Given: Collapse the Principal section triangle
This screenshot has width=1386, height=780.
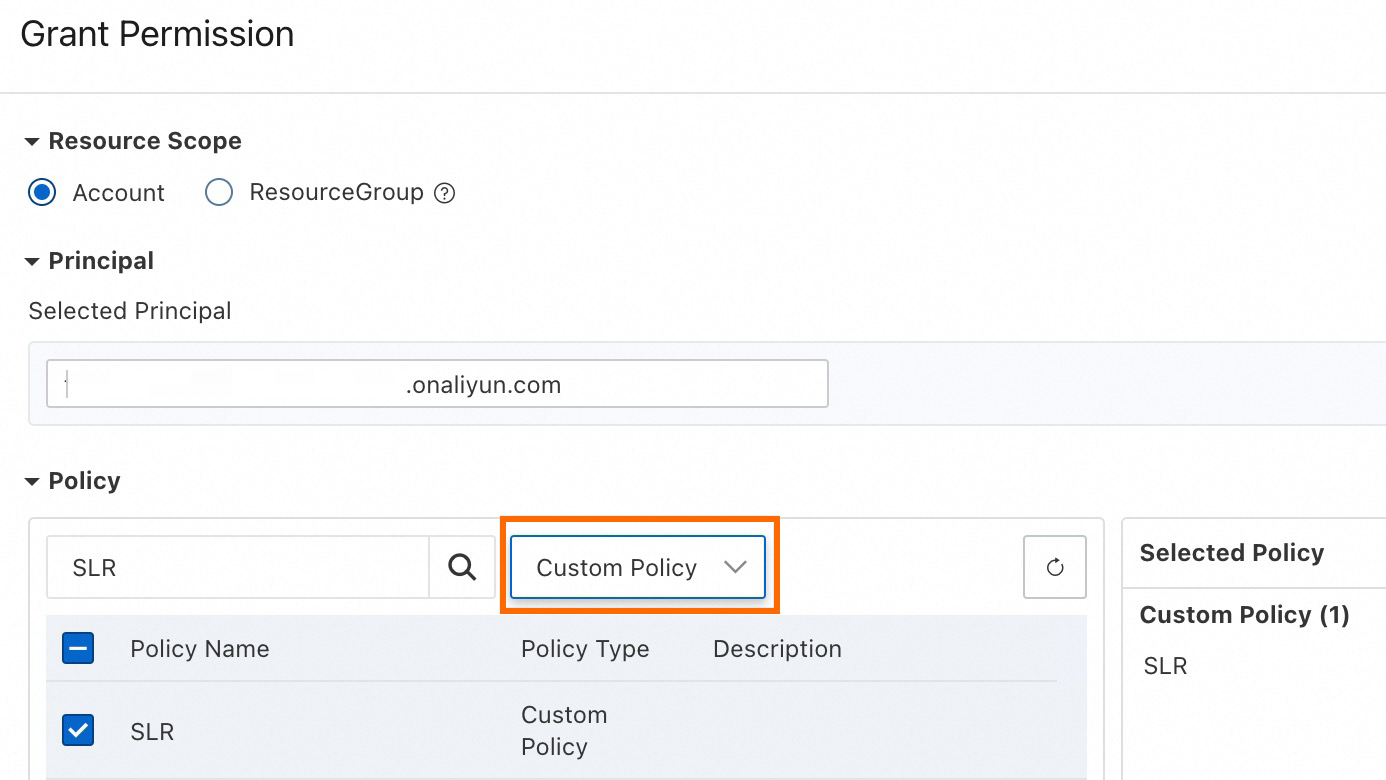Looking at the screenshot, I should (33, 260).
